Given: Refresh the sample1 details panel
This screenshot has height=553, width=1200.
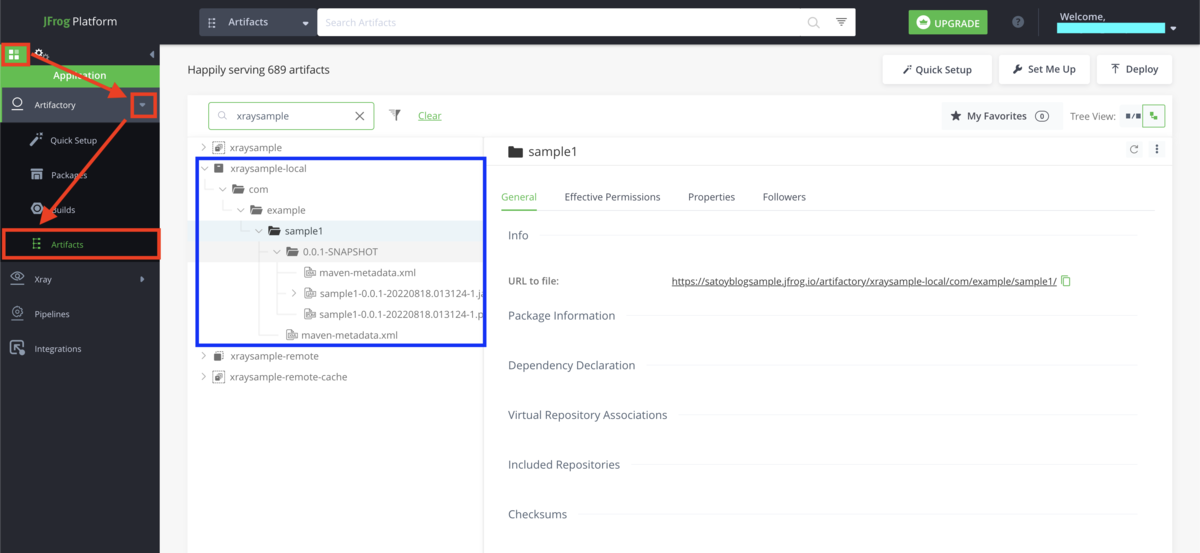Looking at the screenshot, I should coord(1134,150).
